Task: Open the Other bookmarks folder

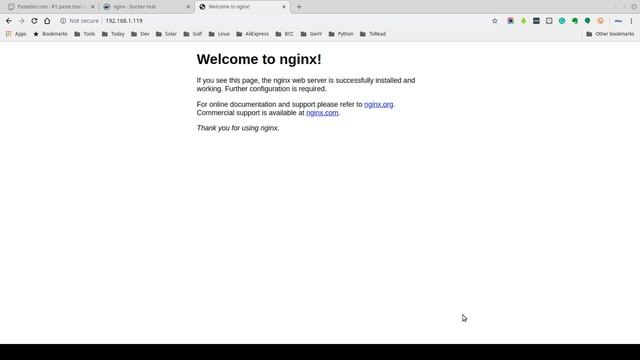Action: [610, 34]
